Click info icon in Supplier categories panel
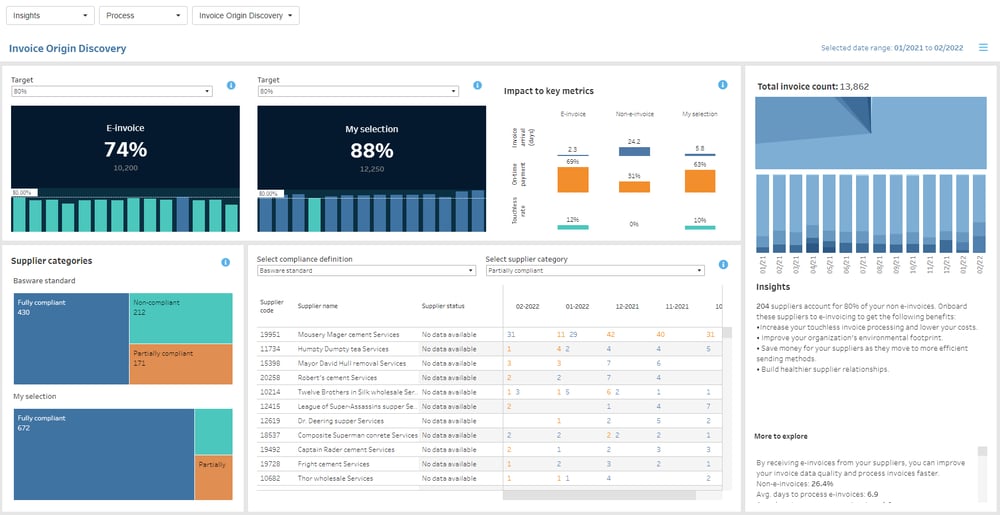The height and width of the screenshot is (515, 1000). point(225,262)
